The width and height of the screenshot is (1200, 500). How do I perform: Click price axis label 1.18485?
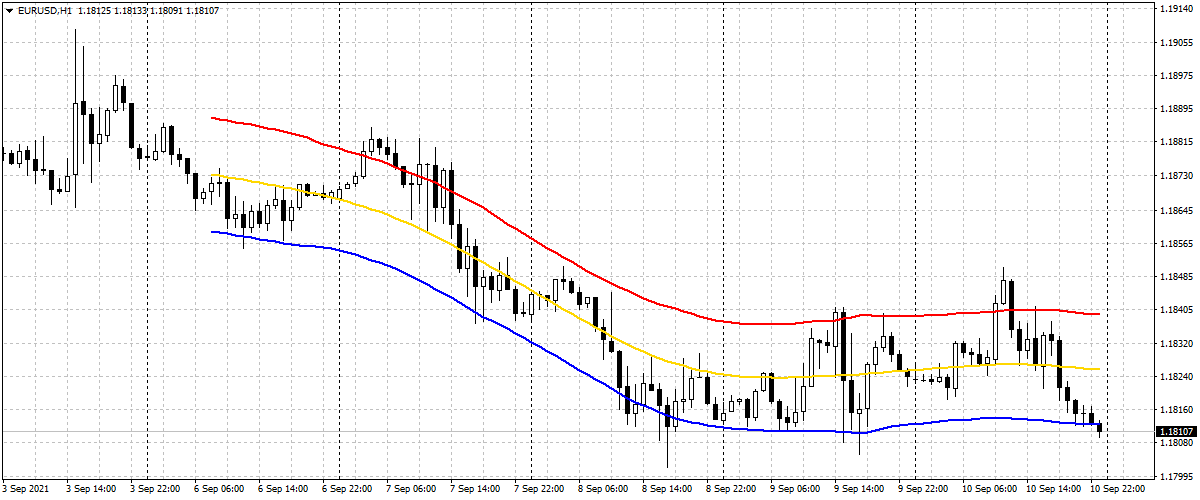click(x=1175, y=276)
